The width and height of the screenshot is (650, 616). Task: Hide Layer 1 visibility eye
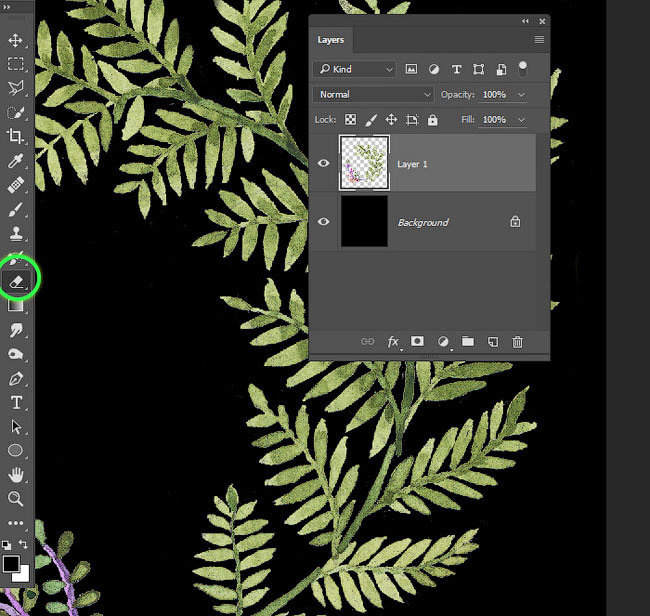point(323,163)
